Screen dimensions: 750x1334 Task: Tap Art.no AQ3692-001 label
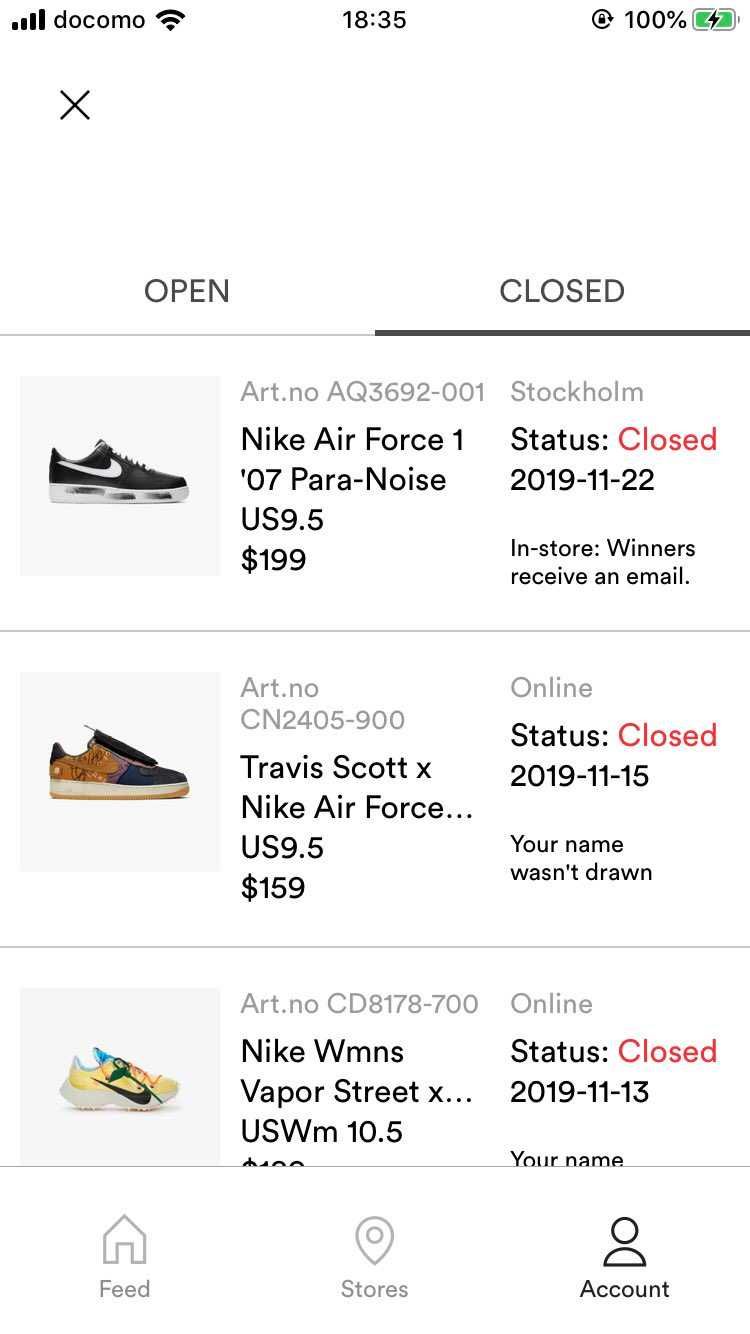point(362,392)
